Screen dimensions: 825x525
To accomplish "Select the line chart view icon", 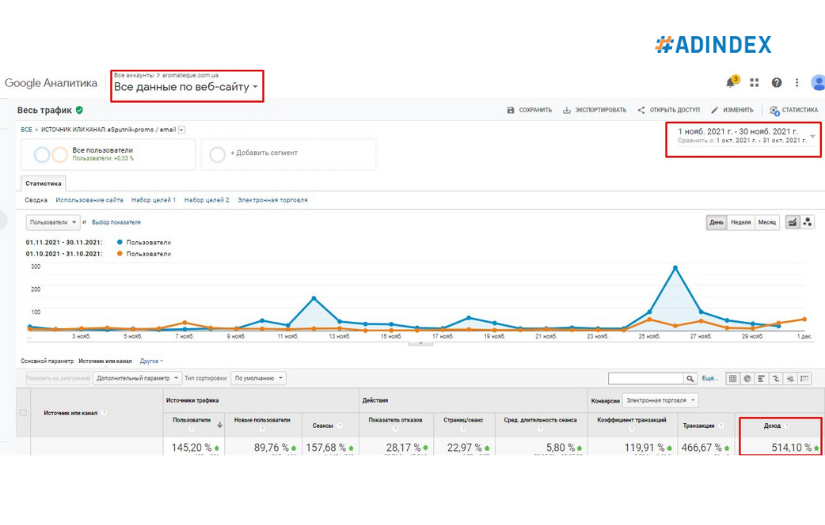I will pyautogui.click(x=792, y=223).
